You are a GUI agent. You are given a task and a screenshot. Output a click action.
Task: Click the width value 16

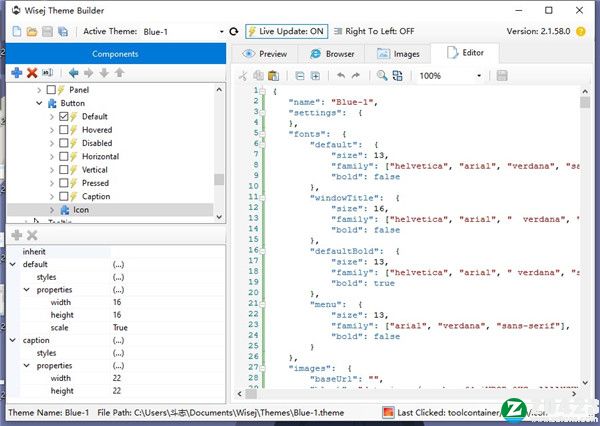117,302
